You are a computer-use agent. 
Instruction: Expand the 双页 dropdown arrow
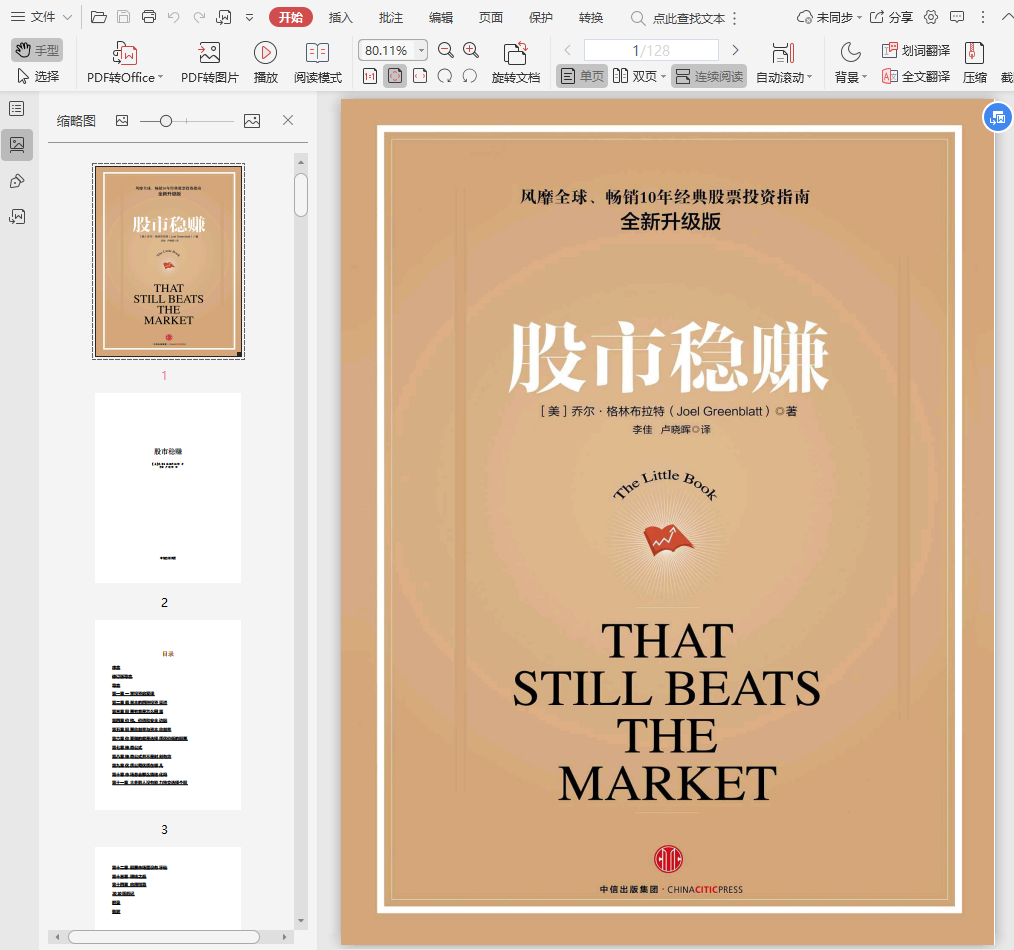663,77
